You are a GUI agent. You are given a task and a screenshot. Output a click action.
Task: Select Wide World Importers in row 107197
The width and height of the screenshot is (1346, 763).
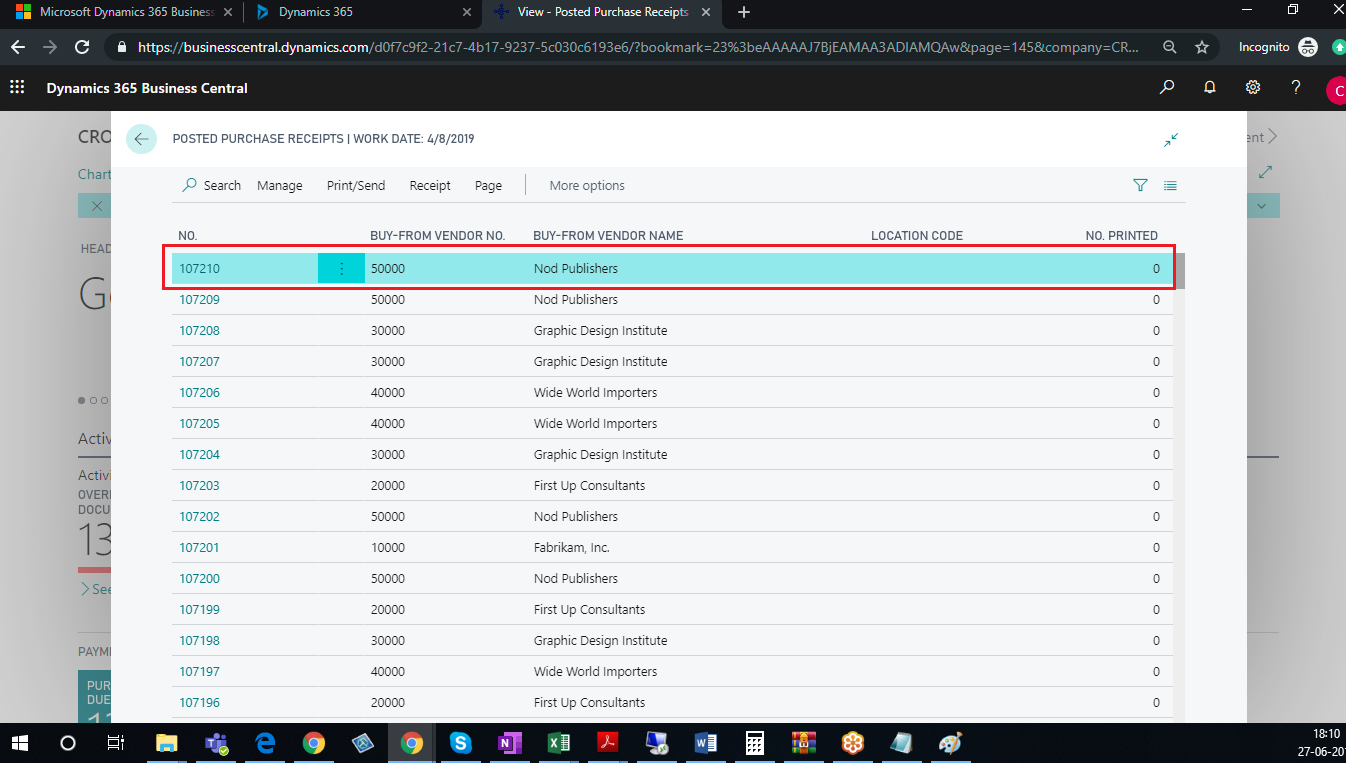point(596,672)
